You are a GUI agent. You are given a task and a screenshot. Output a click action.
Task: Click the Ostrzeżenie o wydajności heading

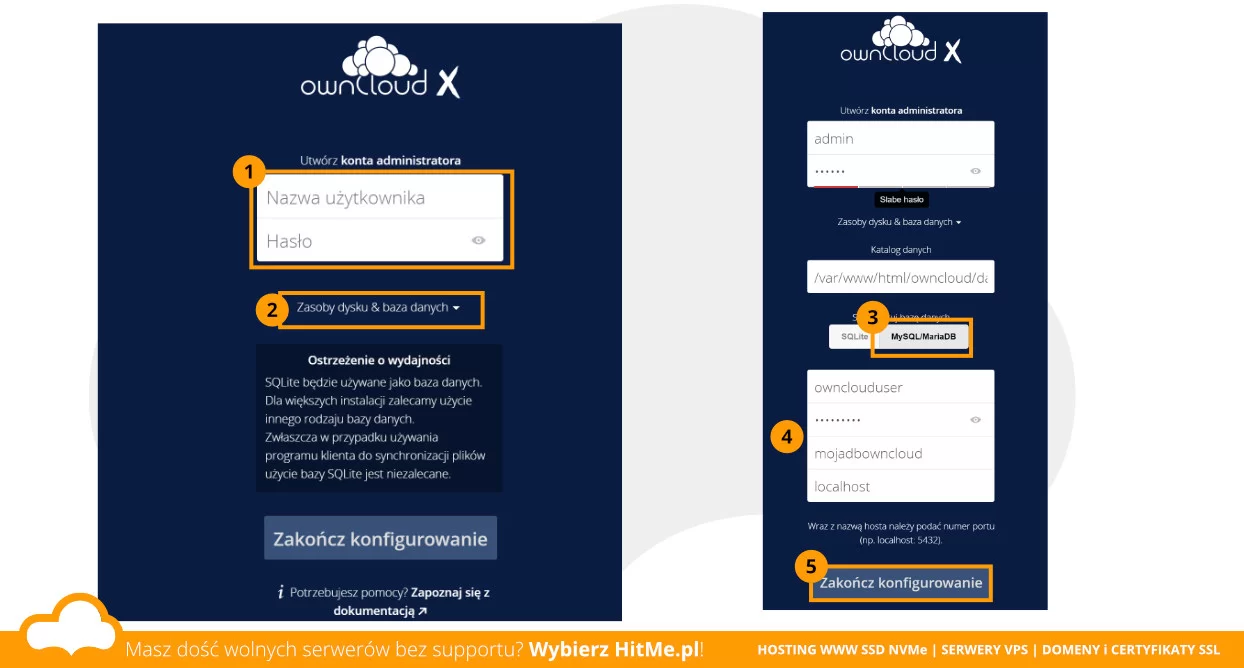pos(379,359)
